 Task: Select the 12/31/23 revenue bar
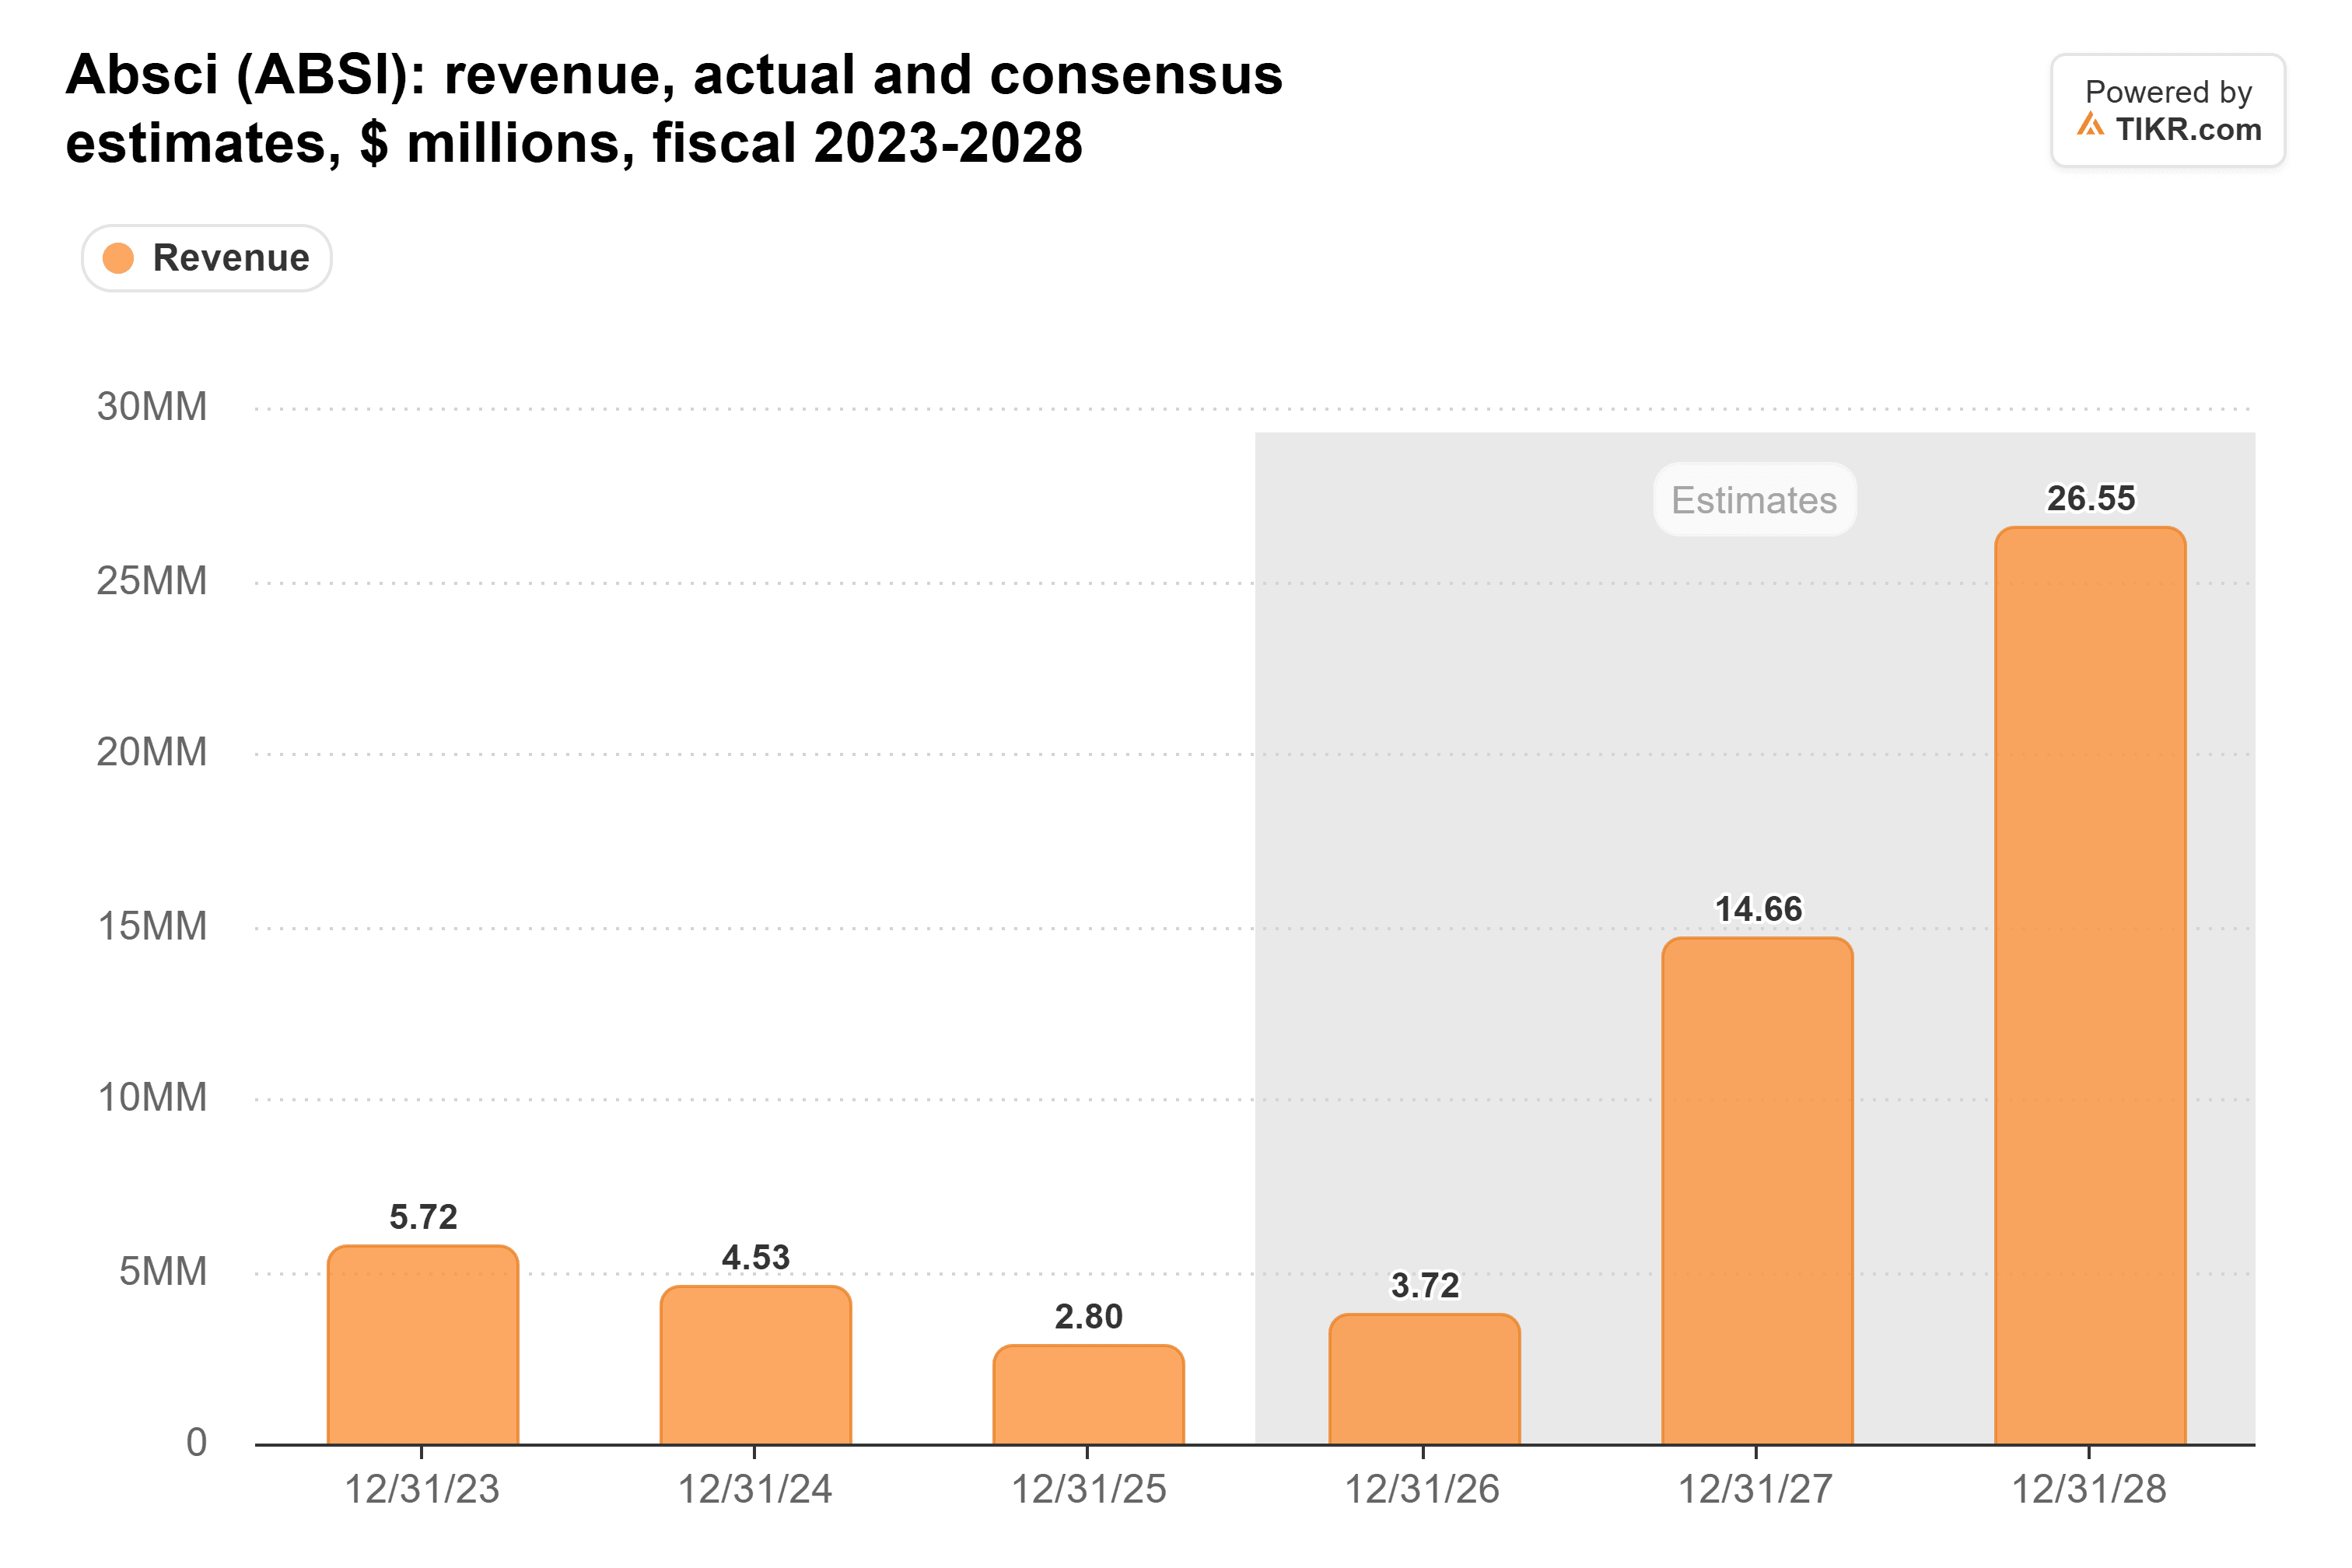[423, 1345]
